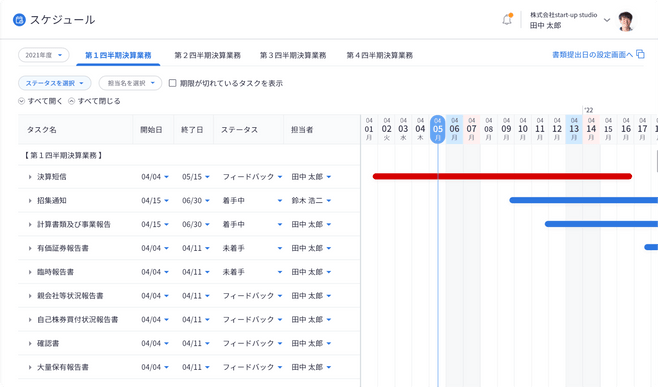The image size is (658, 387).
Task: Click the blue 招集通知 Gantt bar
Action: 584,200
